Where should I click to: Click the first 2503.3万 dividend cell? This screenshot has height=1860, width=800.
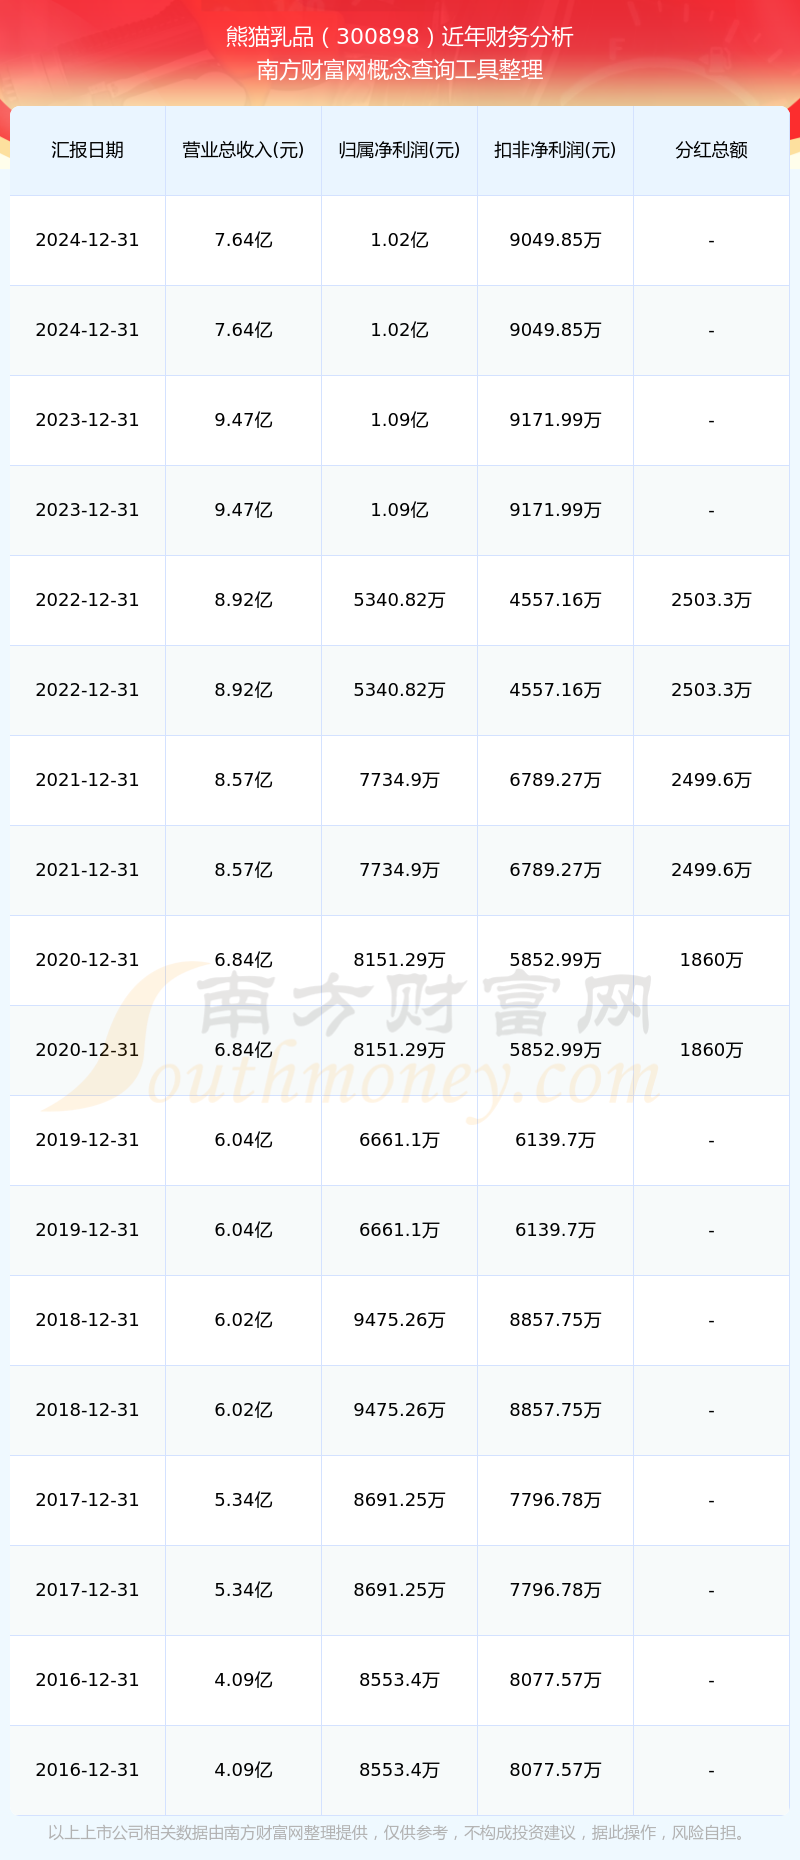(711, 600)
